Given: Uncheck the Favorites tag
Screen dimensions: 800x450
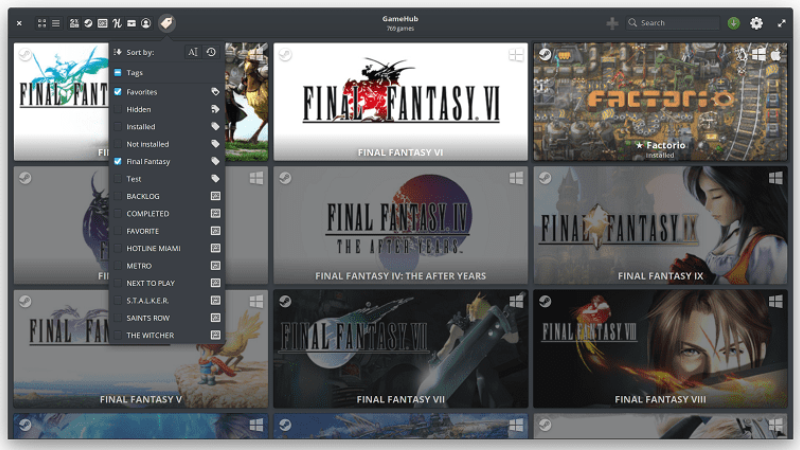Looking at the screenshot, I should (118, 92).
